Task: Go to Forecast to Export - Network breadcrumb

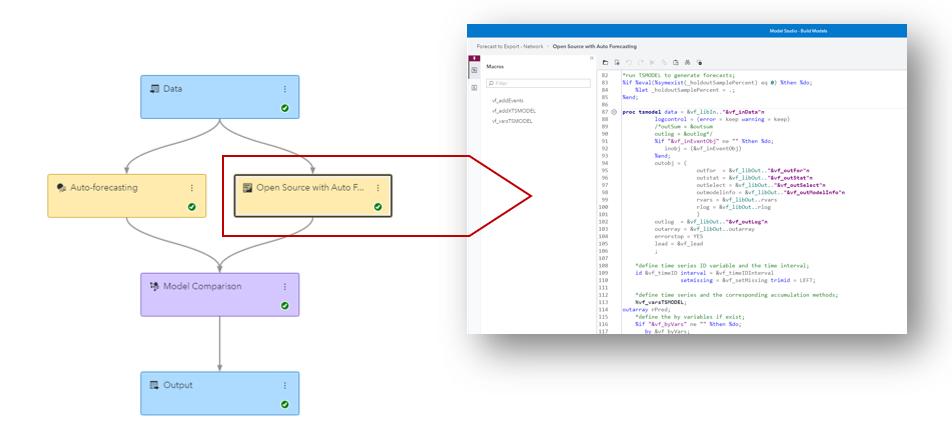Action: 508,46
